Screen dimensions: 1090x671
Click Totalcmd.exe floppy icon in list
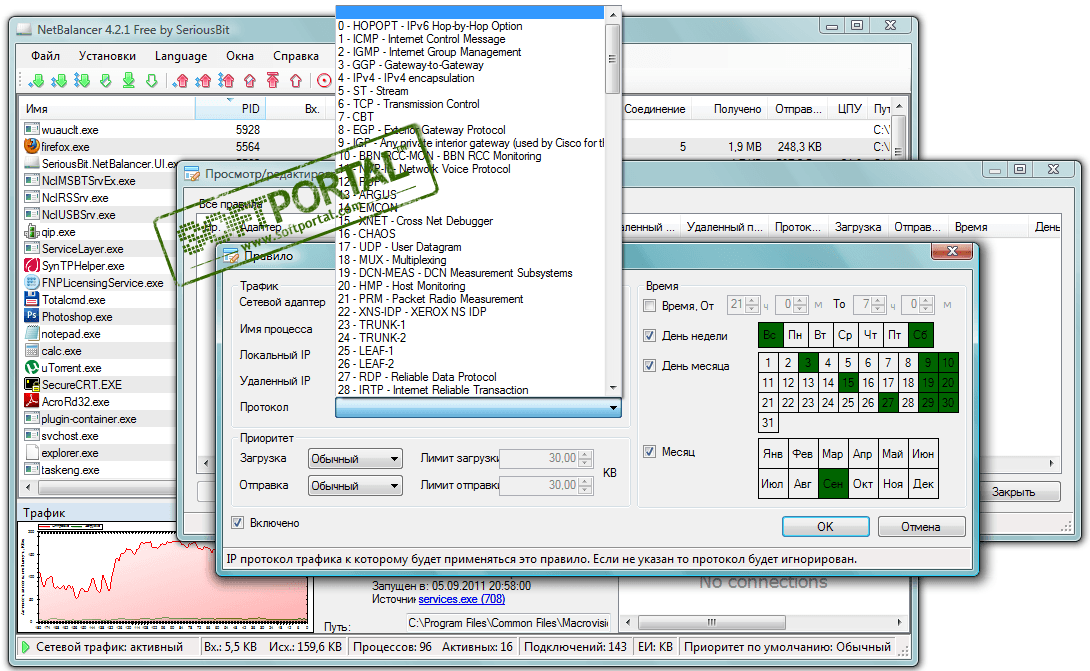pyautogui.click(x=32, y=299)
